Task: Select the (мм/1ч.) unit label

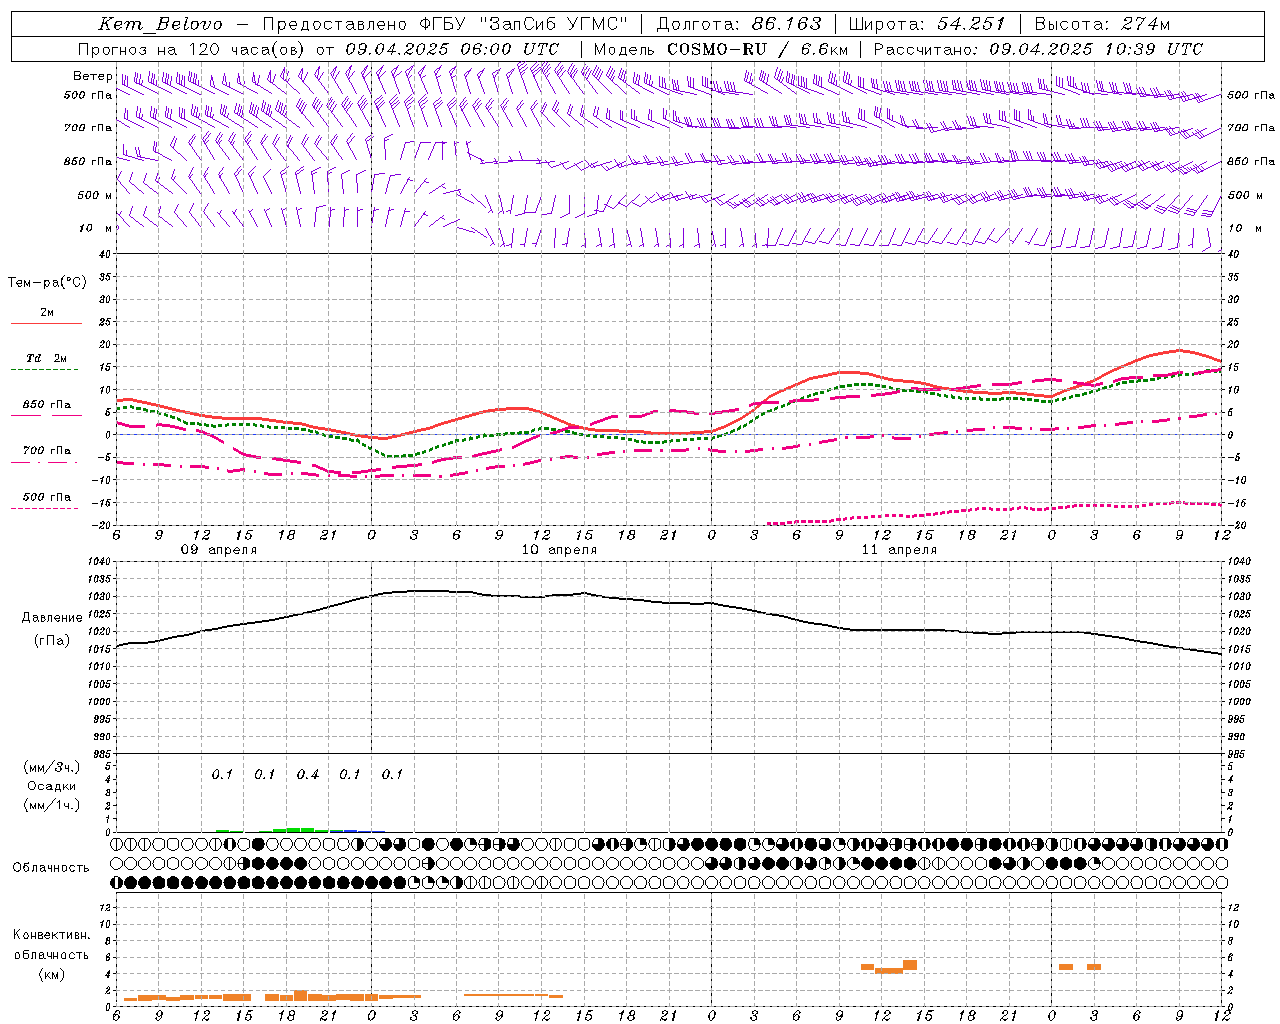Action: 52,805
